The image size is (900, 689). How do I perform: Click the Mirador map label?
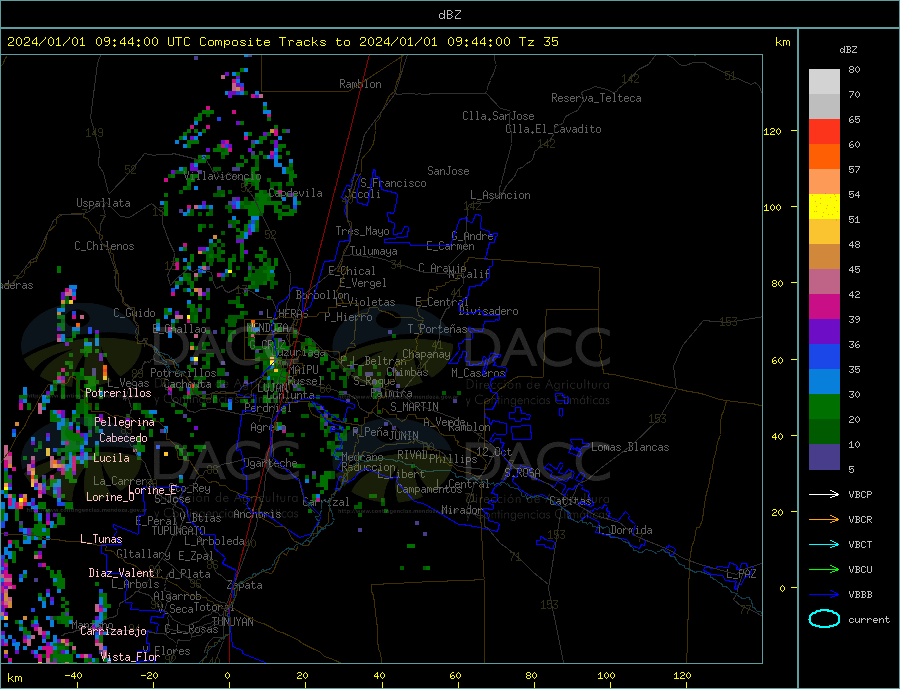[462, 510]
